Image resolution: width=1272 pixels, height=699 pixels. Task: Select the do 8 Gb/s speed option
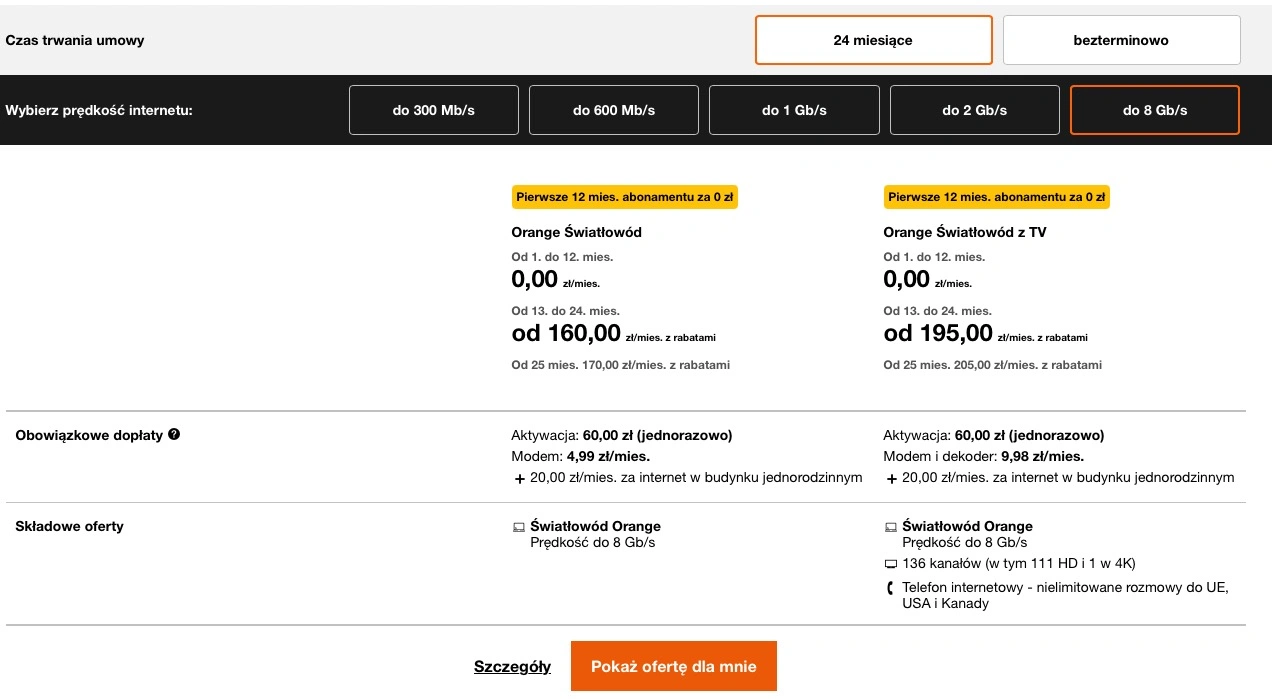click(x=1155, y=110)
